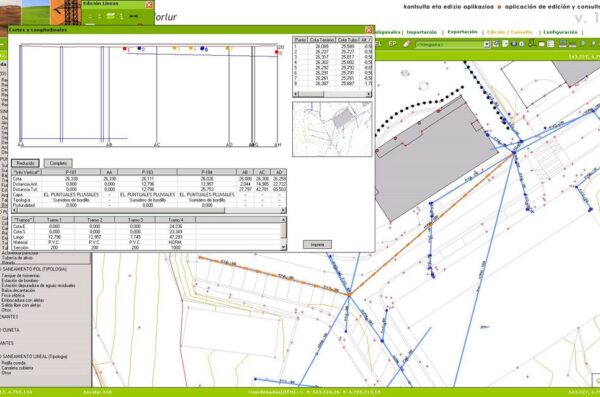This screenshot has width=600, height=397.
Task: Click the Cota Terreno column header
Action: (x=322, y=40)
